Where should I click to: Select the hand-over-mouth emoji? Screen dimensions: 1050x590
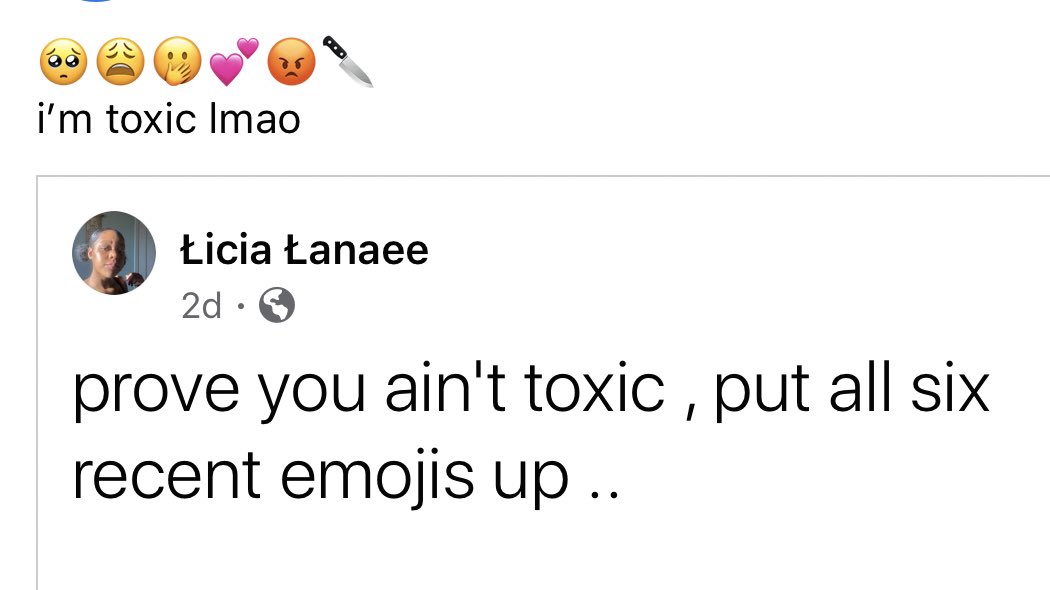pyautogui.click(x=174, y=65)
